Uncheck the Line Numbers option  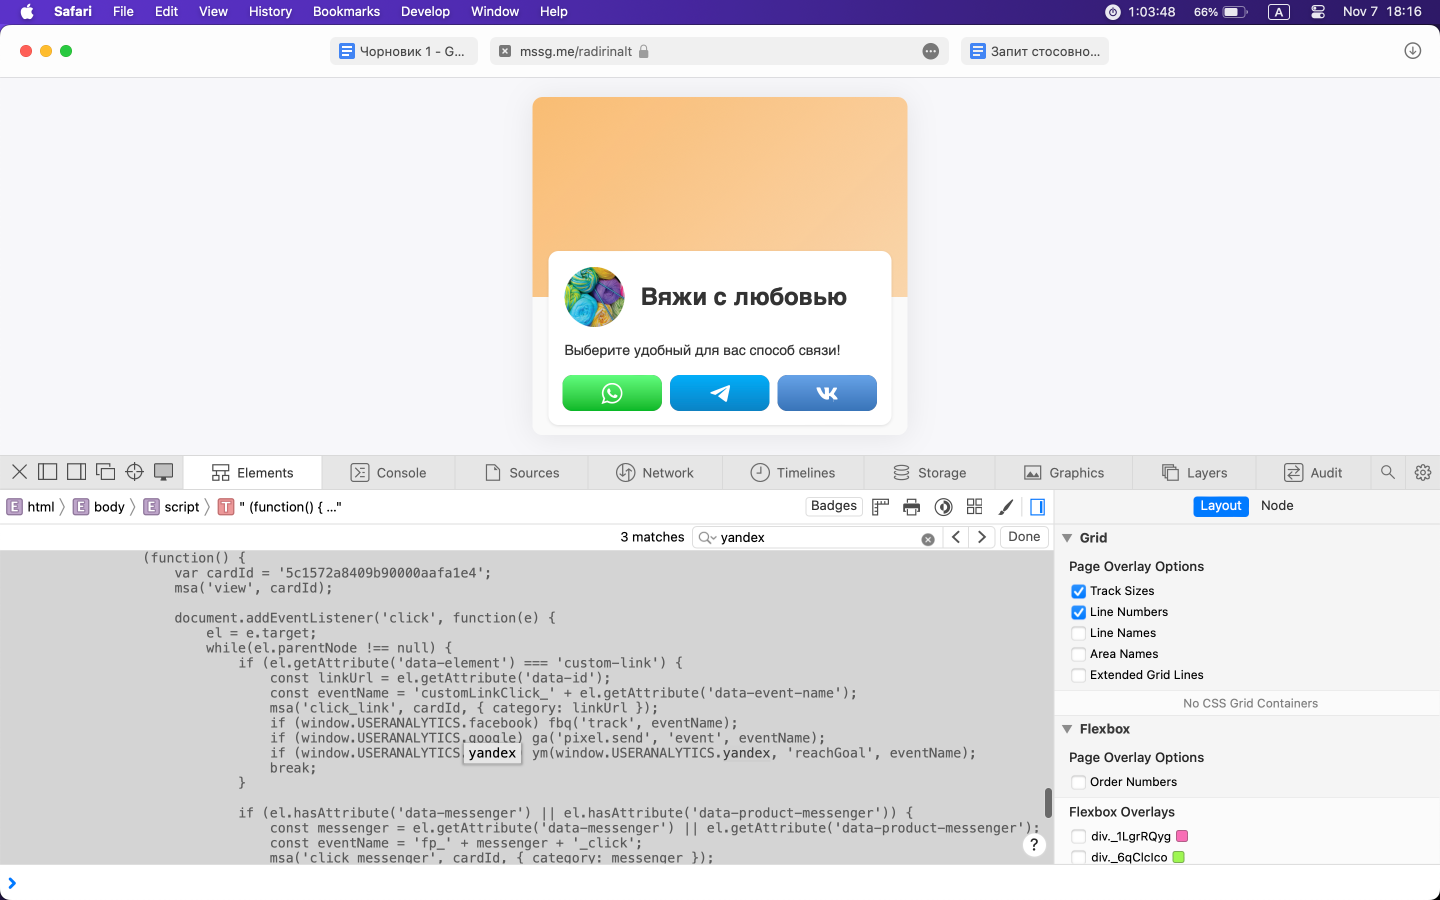pyautogui.click(x=1078, y=612)
